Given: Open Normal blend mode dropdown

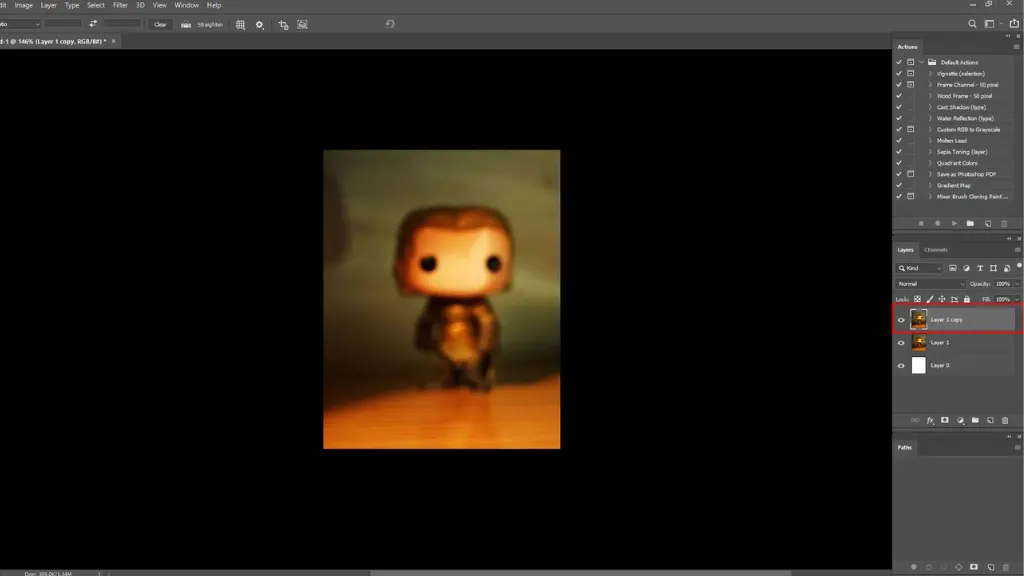Looking at the screenshot, I should pyautogui.click(x=931, y=284).
